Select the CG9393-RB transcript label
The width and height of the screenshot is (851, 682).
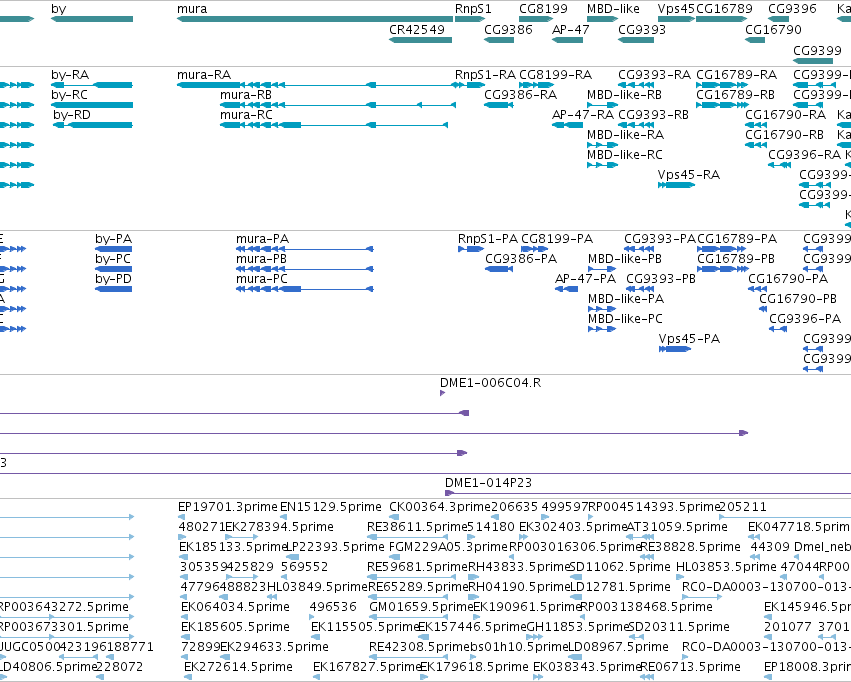pos(653,114)
